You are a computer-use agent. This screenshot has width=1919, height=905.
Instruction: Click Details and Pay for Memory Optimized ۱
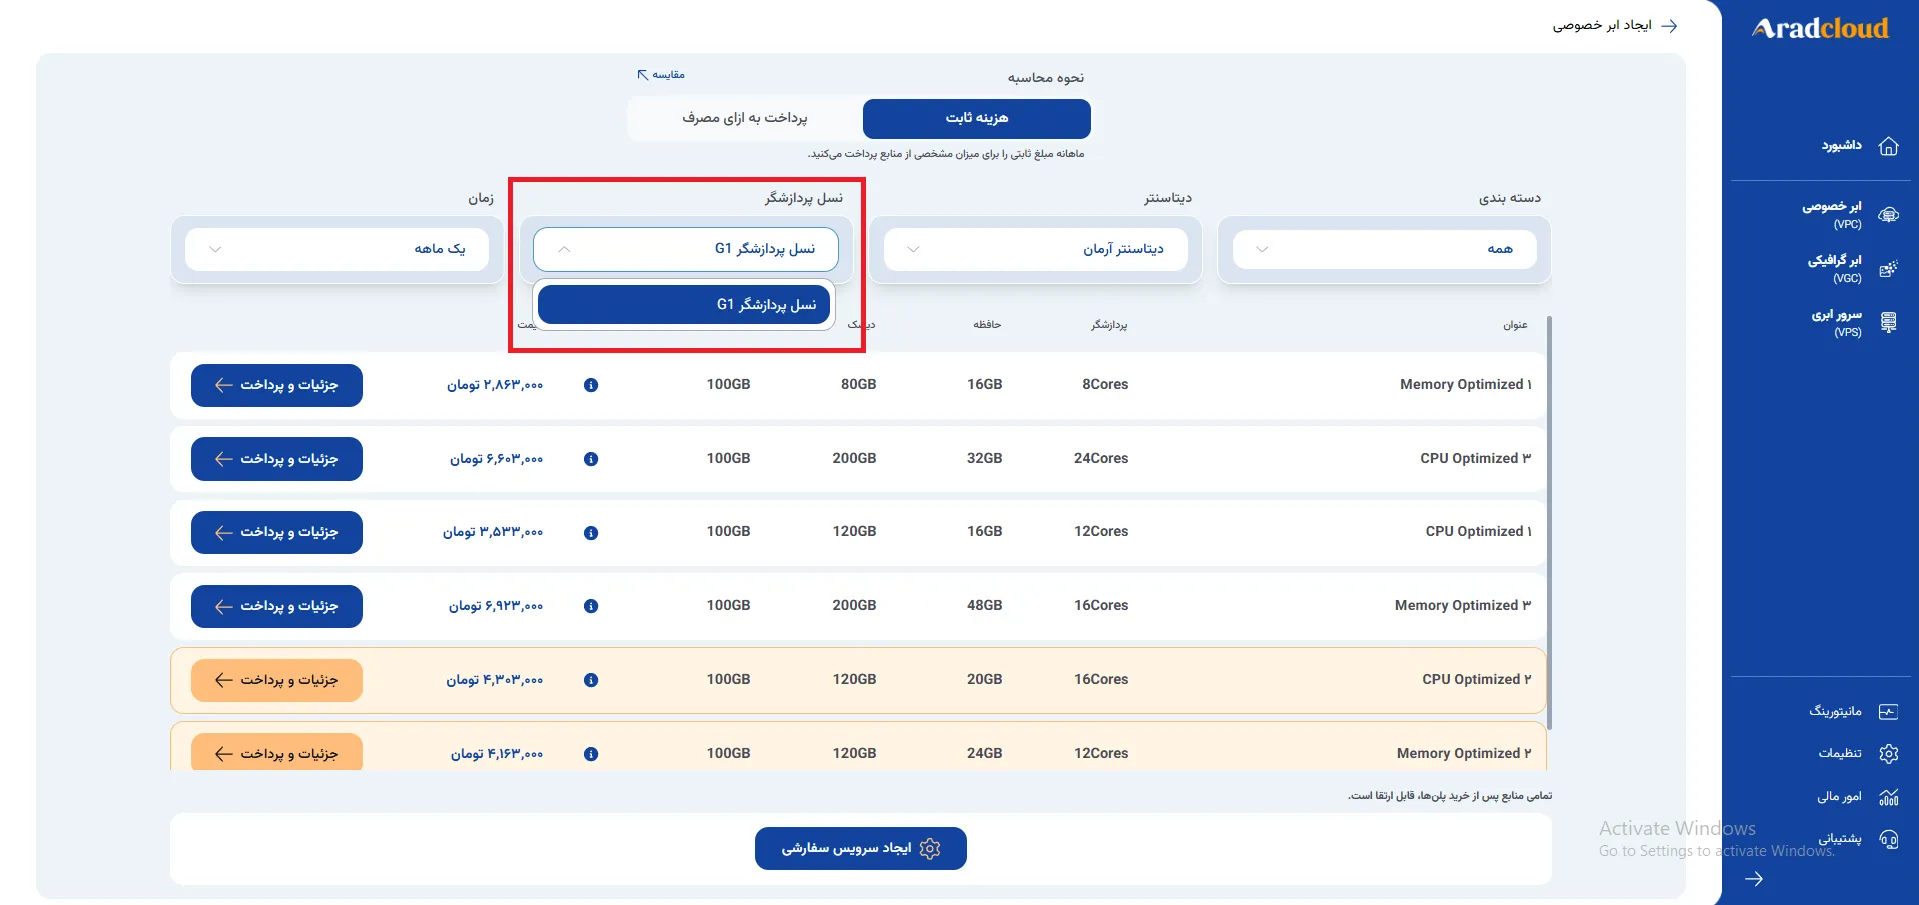(277, 385)
